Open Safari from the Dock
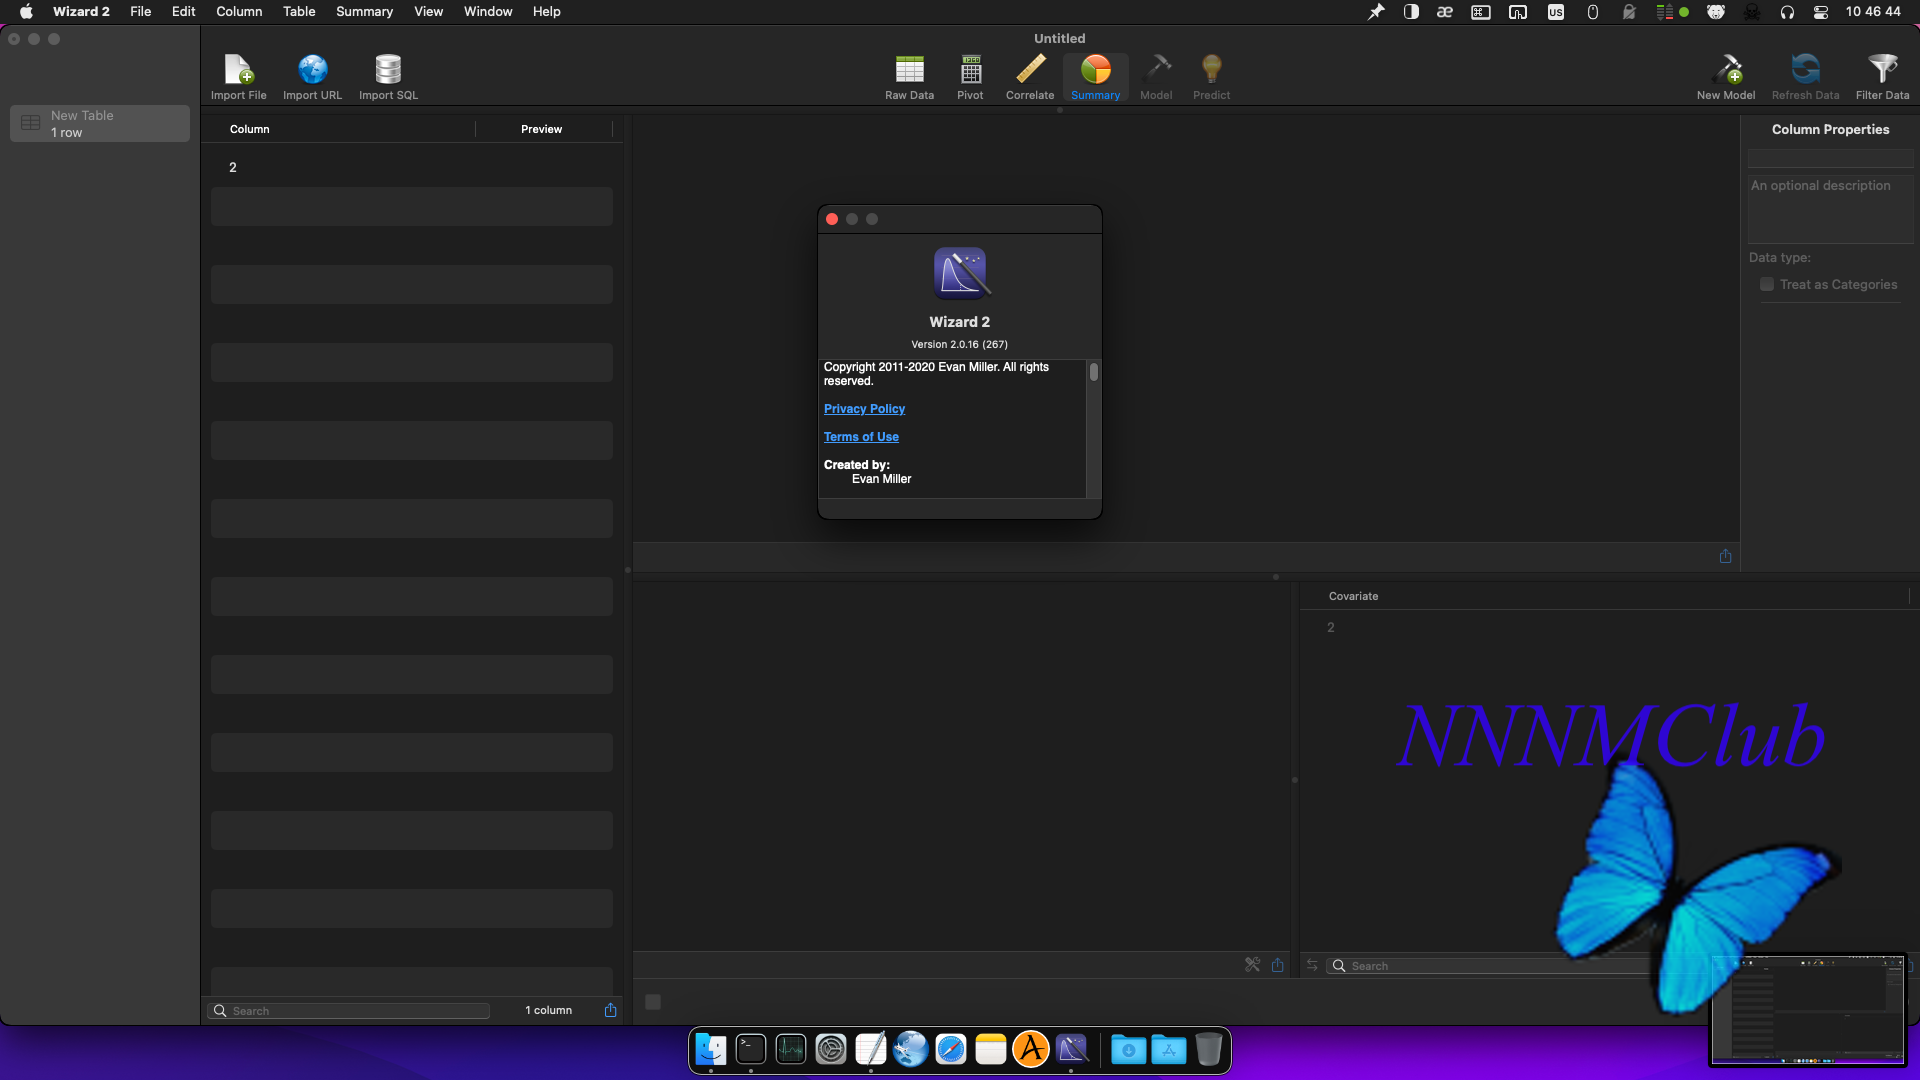Image resolution: width=1920 pixels, height=1080 pixels. (951, 1049)
